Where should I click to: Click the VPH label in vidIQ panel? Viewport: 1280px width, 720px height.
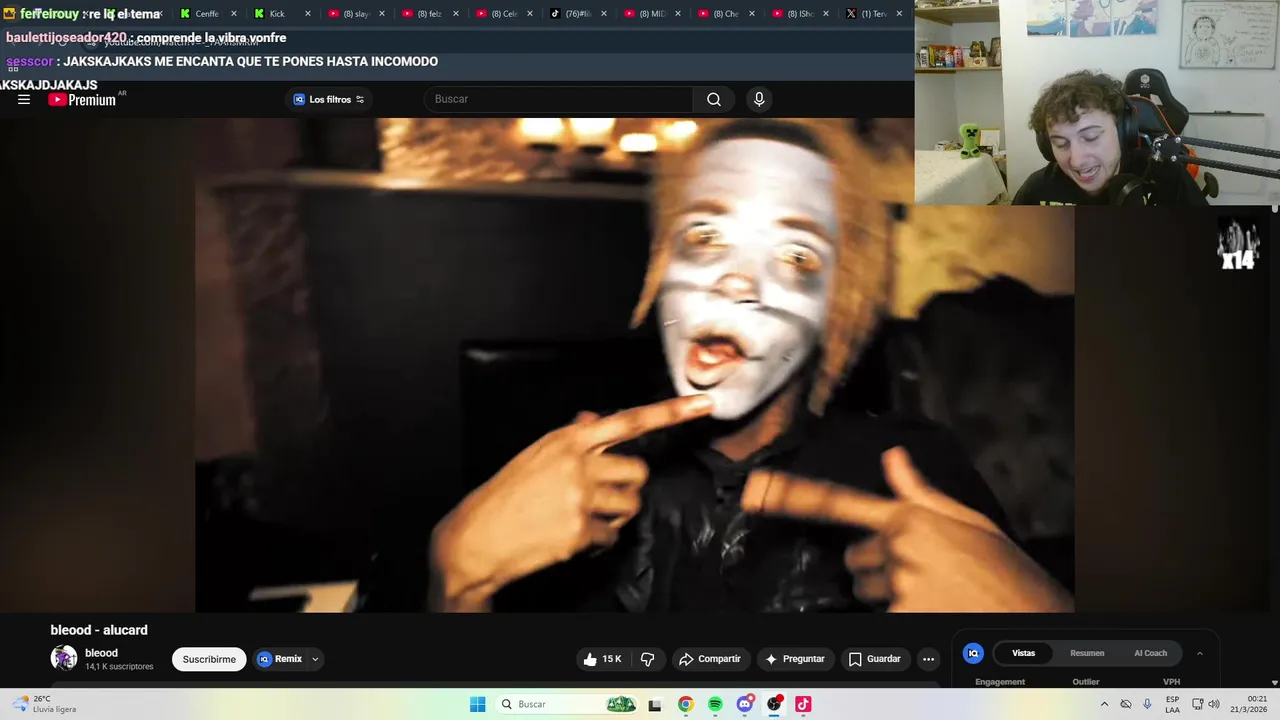[x=1171, y=682]
